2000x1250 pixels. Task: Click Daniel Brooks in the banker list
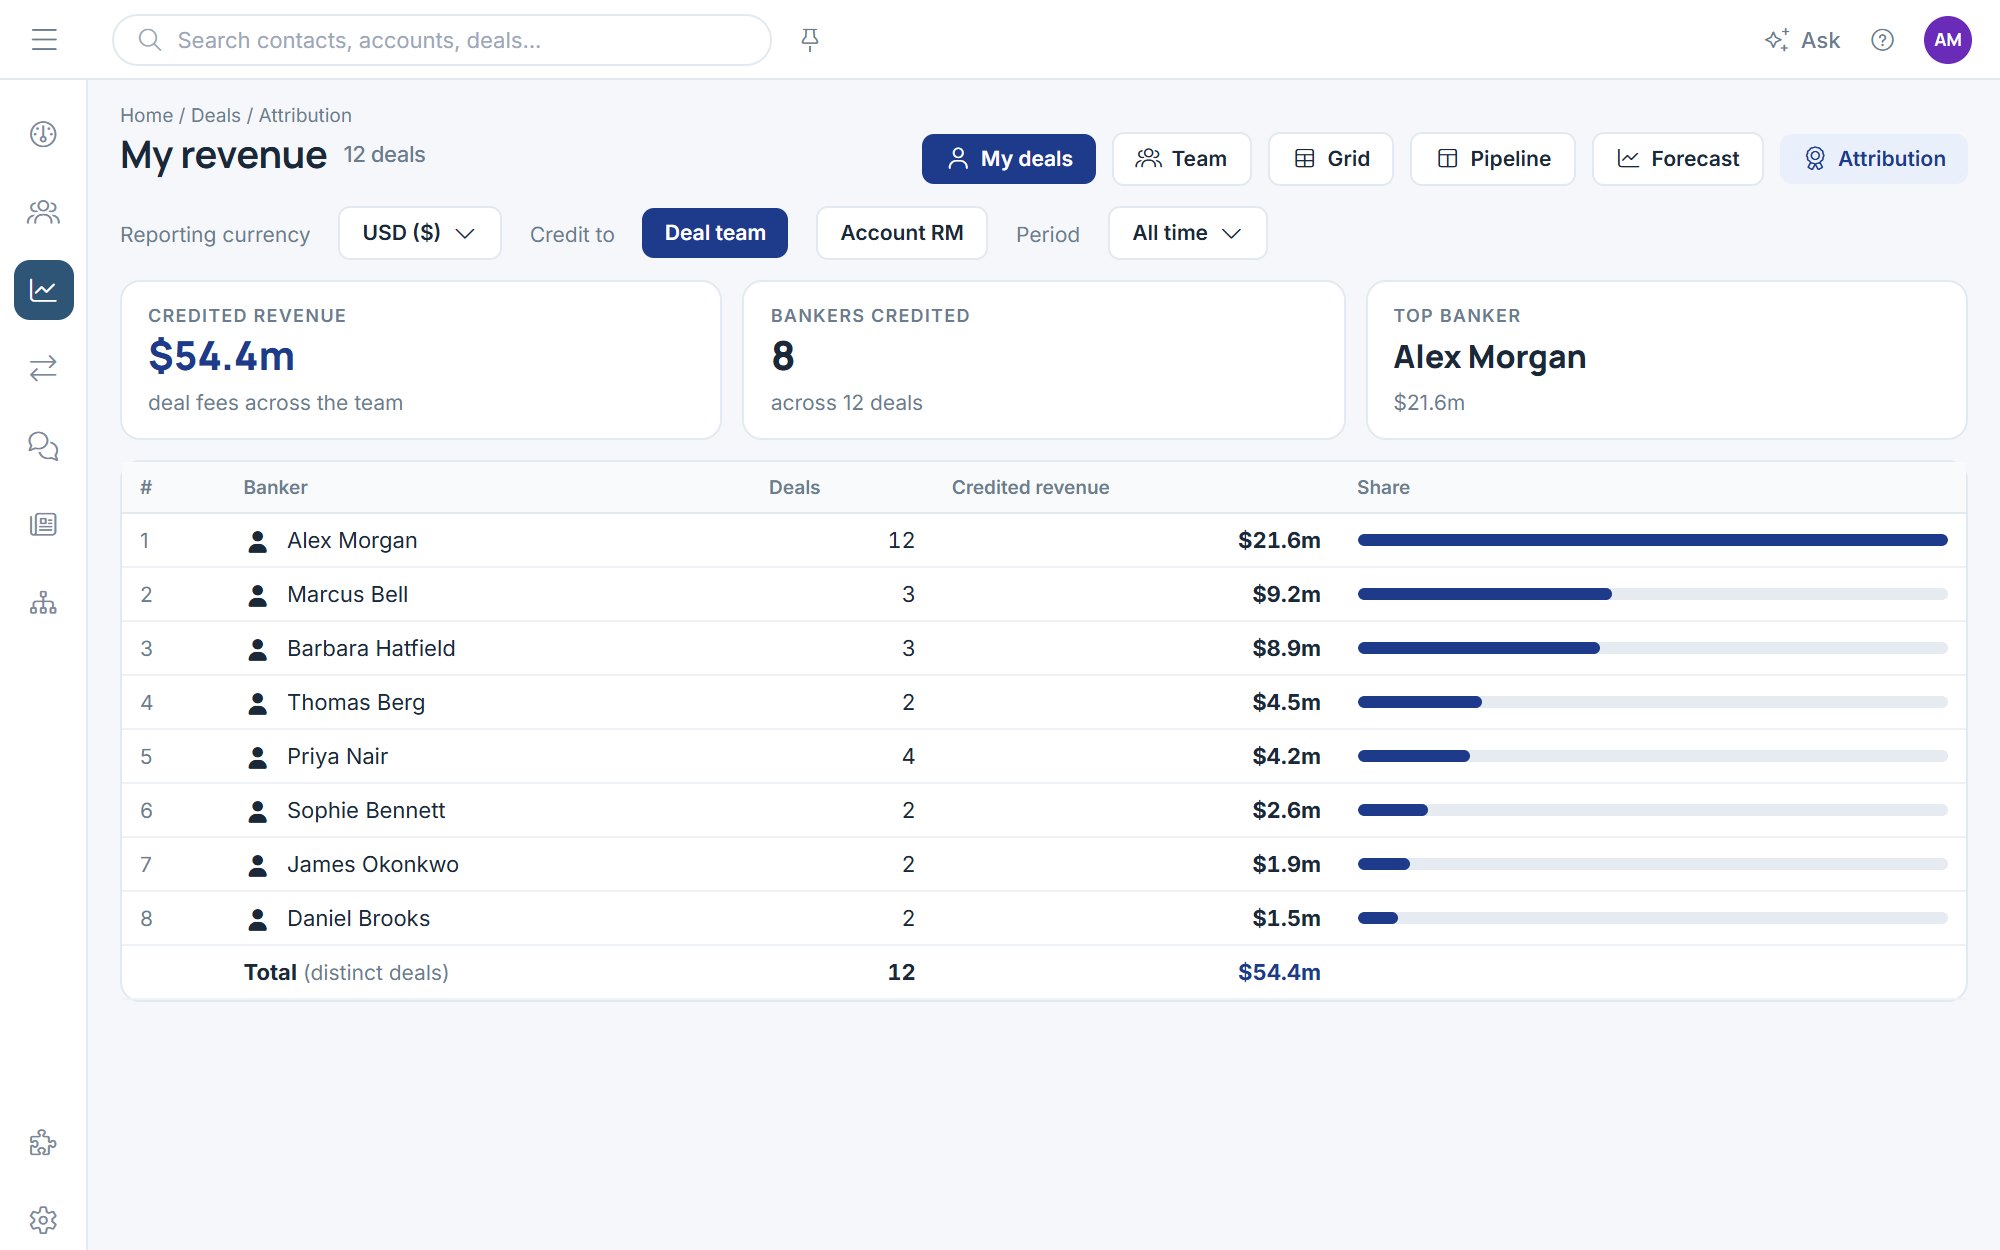pos(358,919)
